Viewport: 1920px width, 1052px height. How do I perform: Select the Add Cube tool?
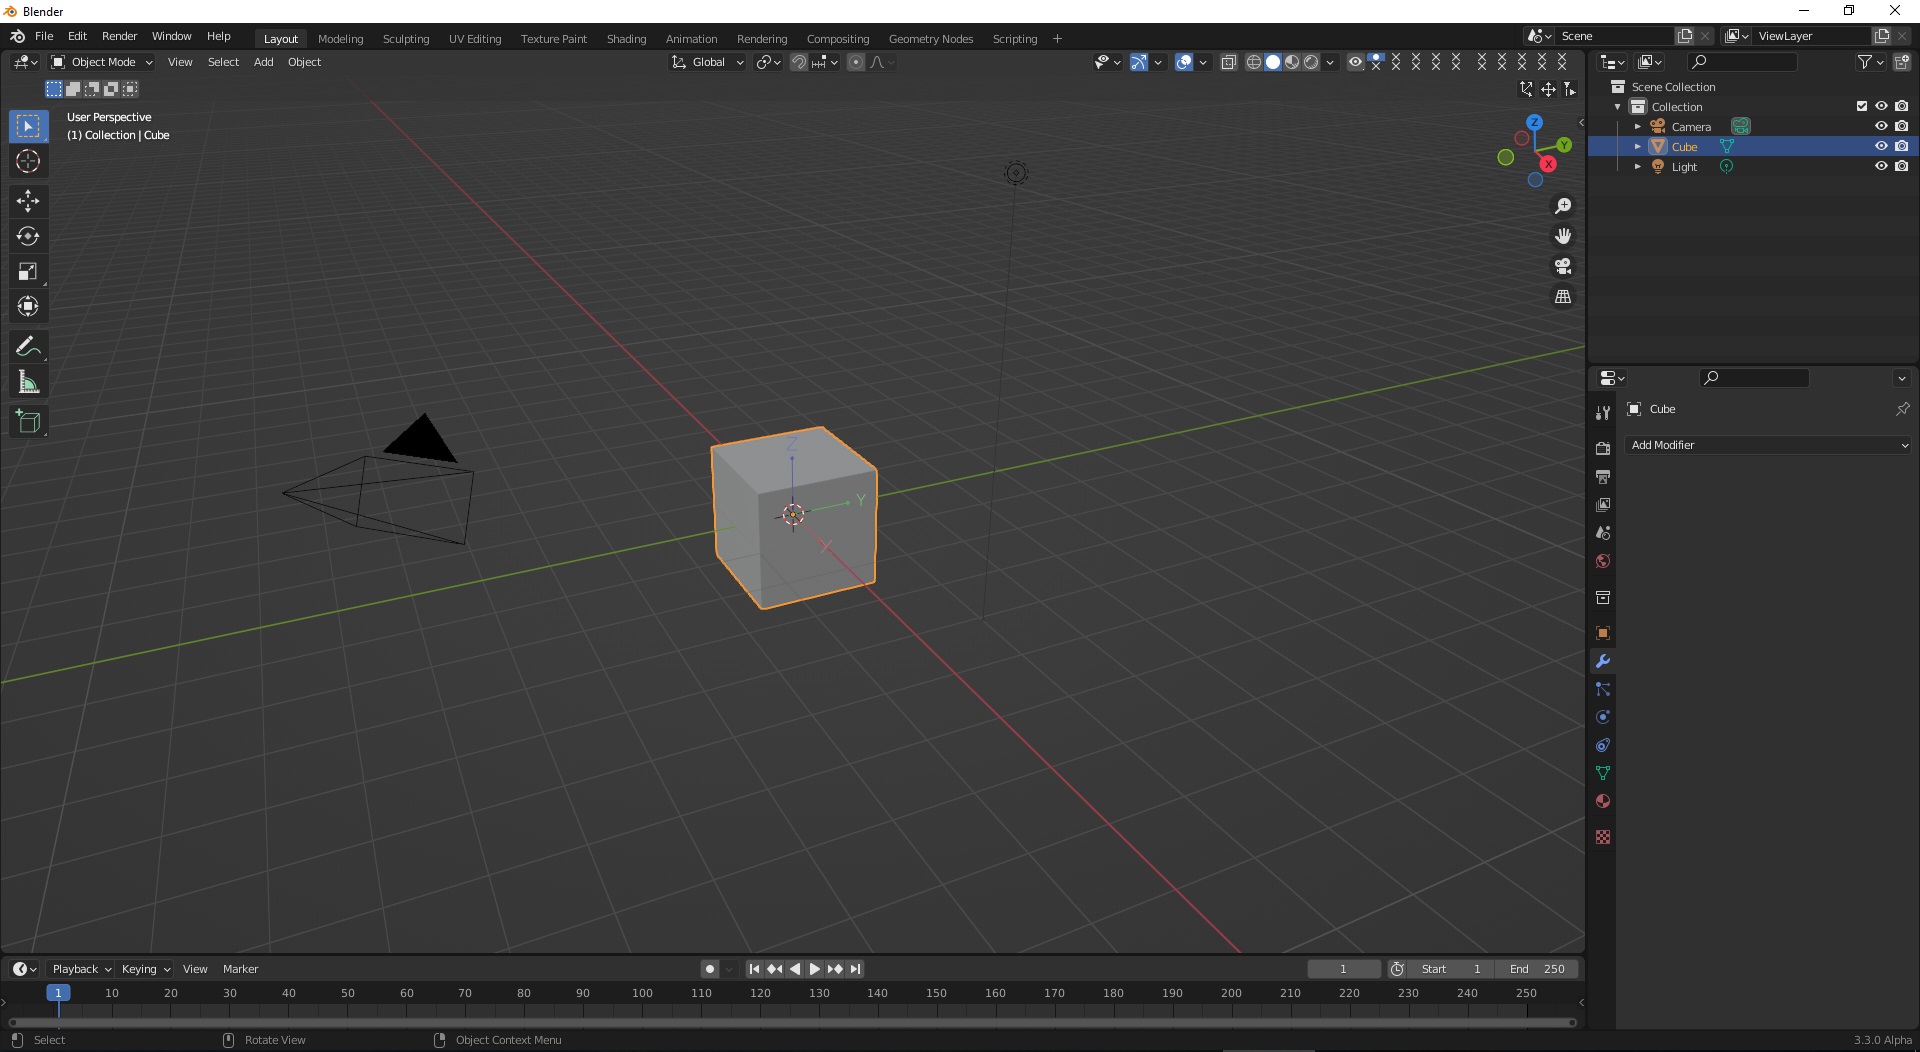(28, 422)
